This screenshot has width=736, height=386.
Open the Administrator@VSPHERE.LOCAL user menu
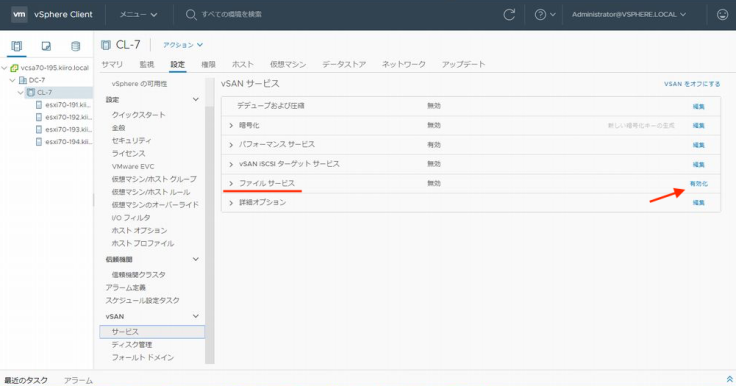click(629, 15)
